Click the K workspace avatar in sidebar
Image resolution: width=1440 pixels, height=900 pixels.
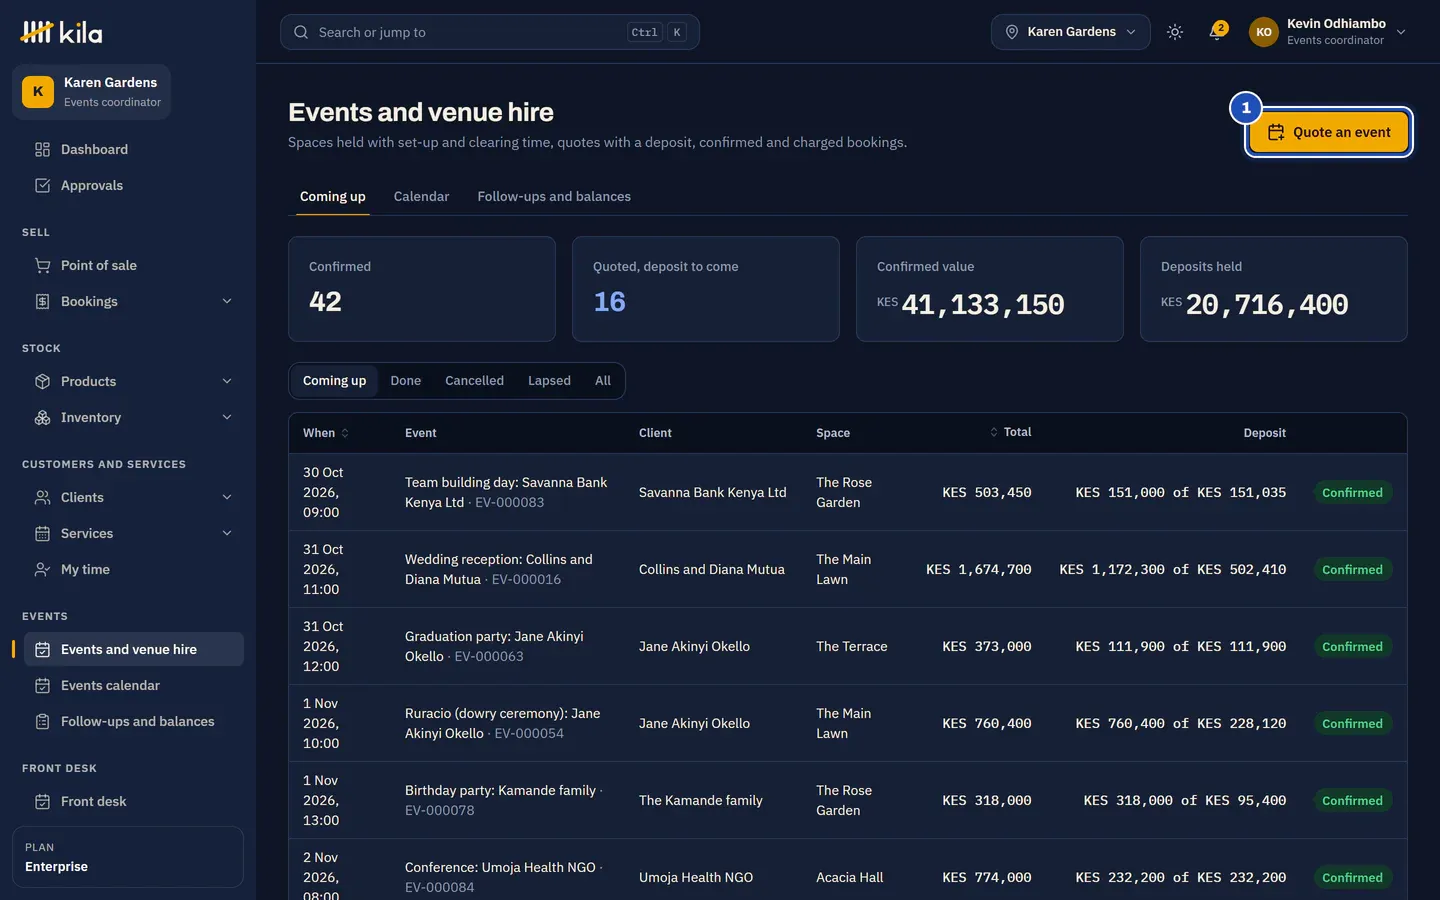click(38, 92)
